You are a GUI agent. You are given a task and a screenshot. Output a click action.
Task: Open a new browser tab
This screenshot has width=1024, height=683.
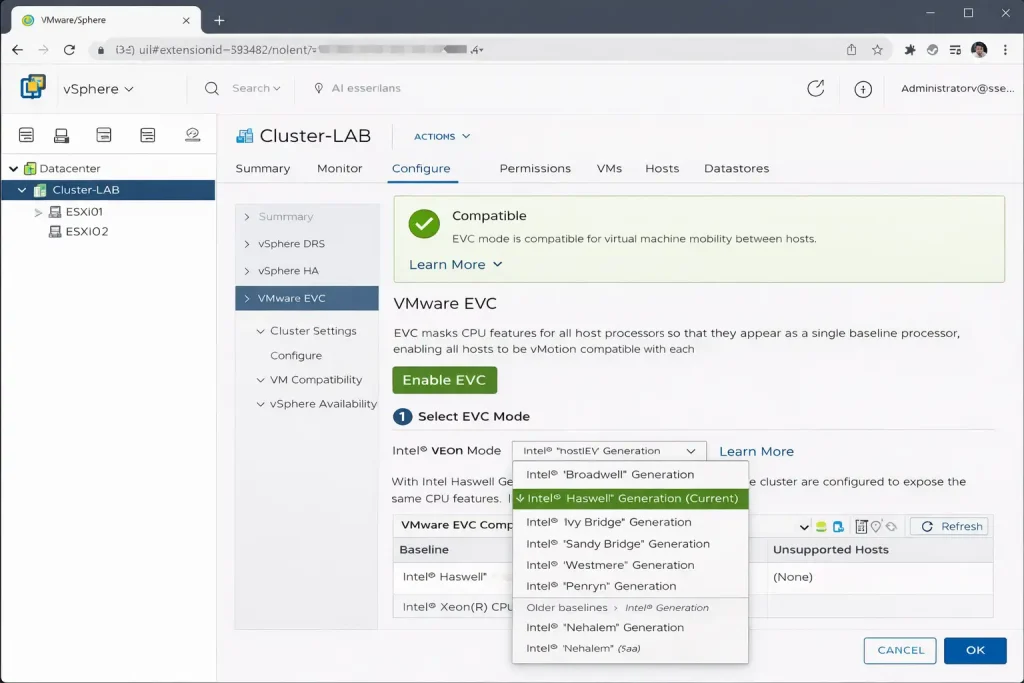point(219,20)
